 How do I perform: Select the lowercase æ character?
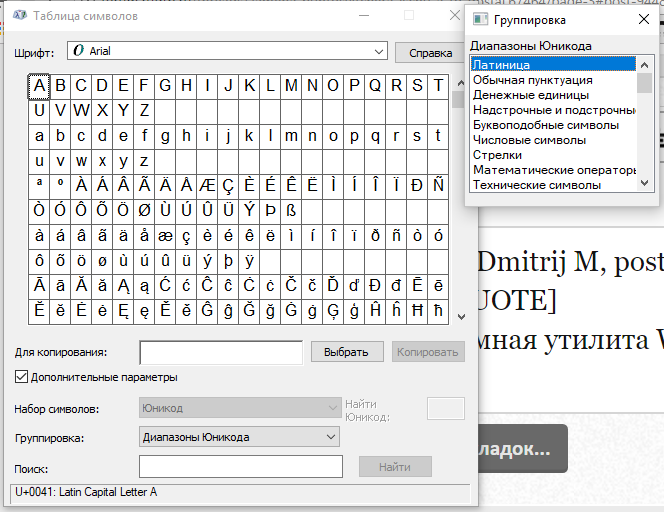165,236
